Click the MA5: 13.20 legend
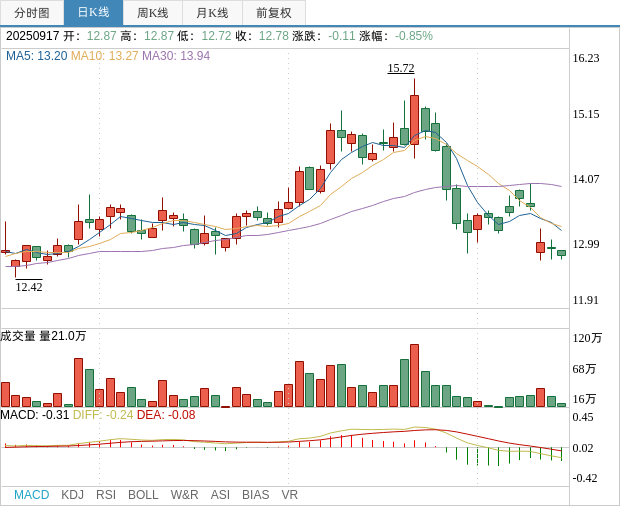This screenshot has height=506, width=620. click(37, 56)
